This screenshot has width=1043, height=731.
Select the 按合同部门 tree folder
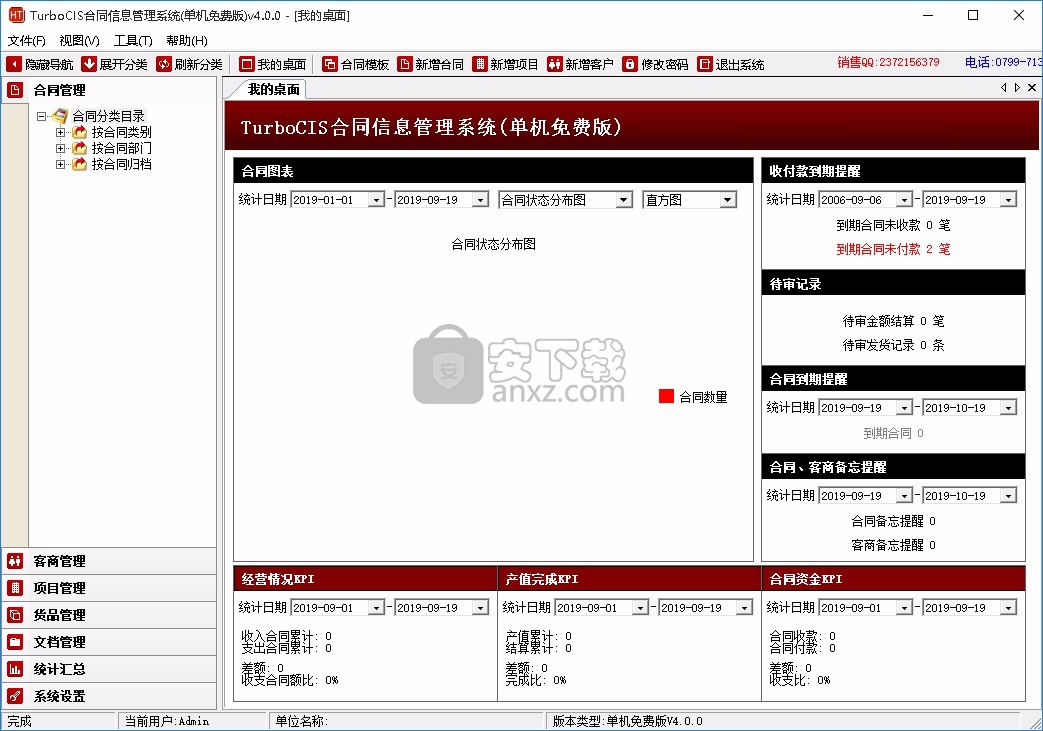[113, 148]
